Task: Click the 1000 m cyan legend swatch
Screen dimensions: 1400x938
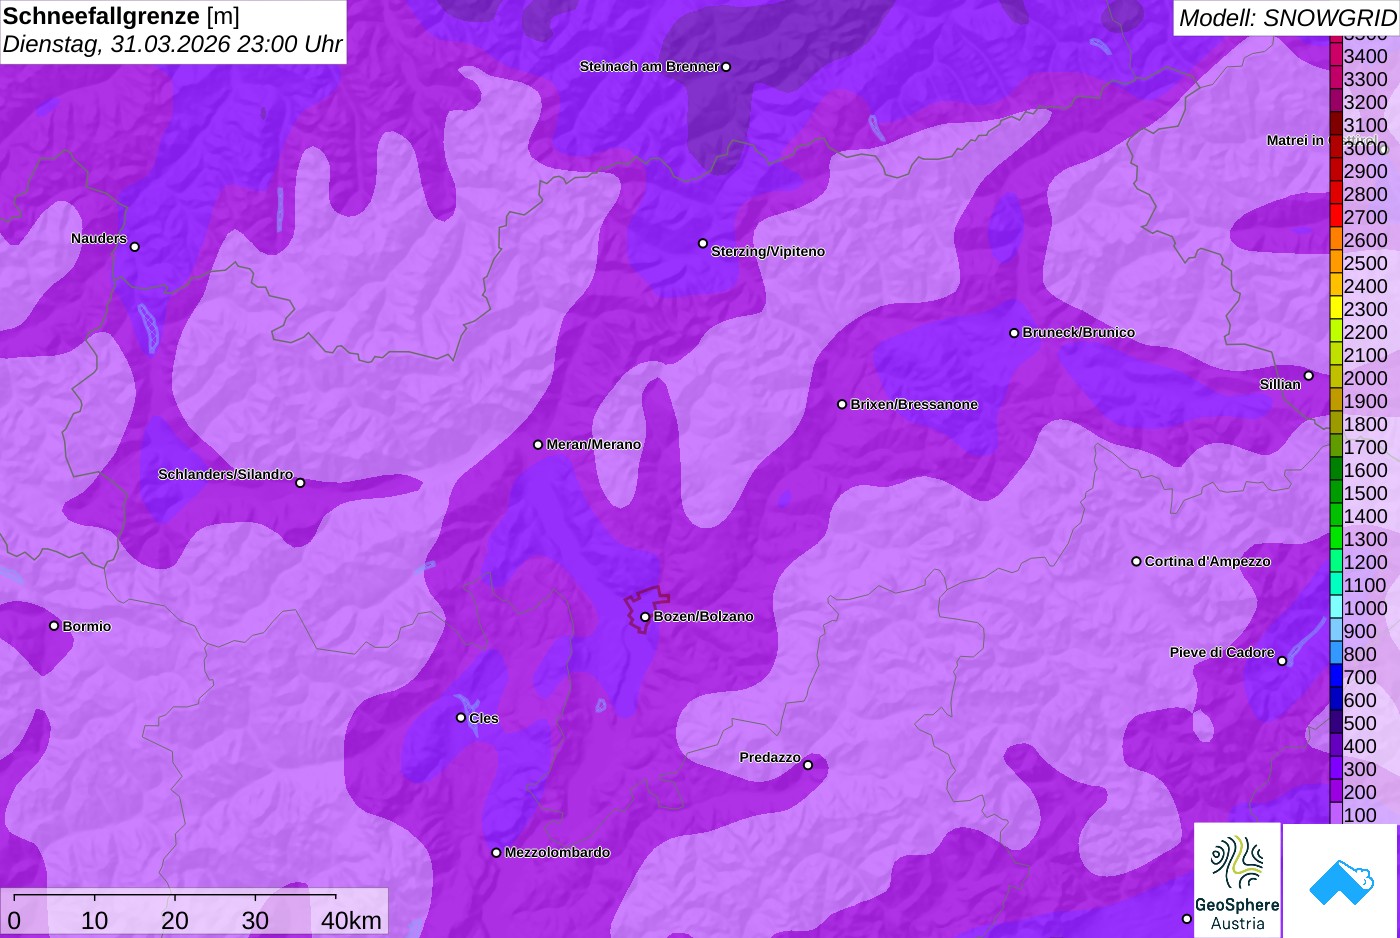Action: (x=1335, y=607)
